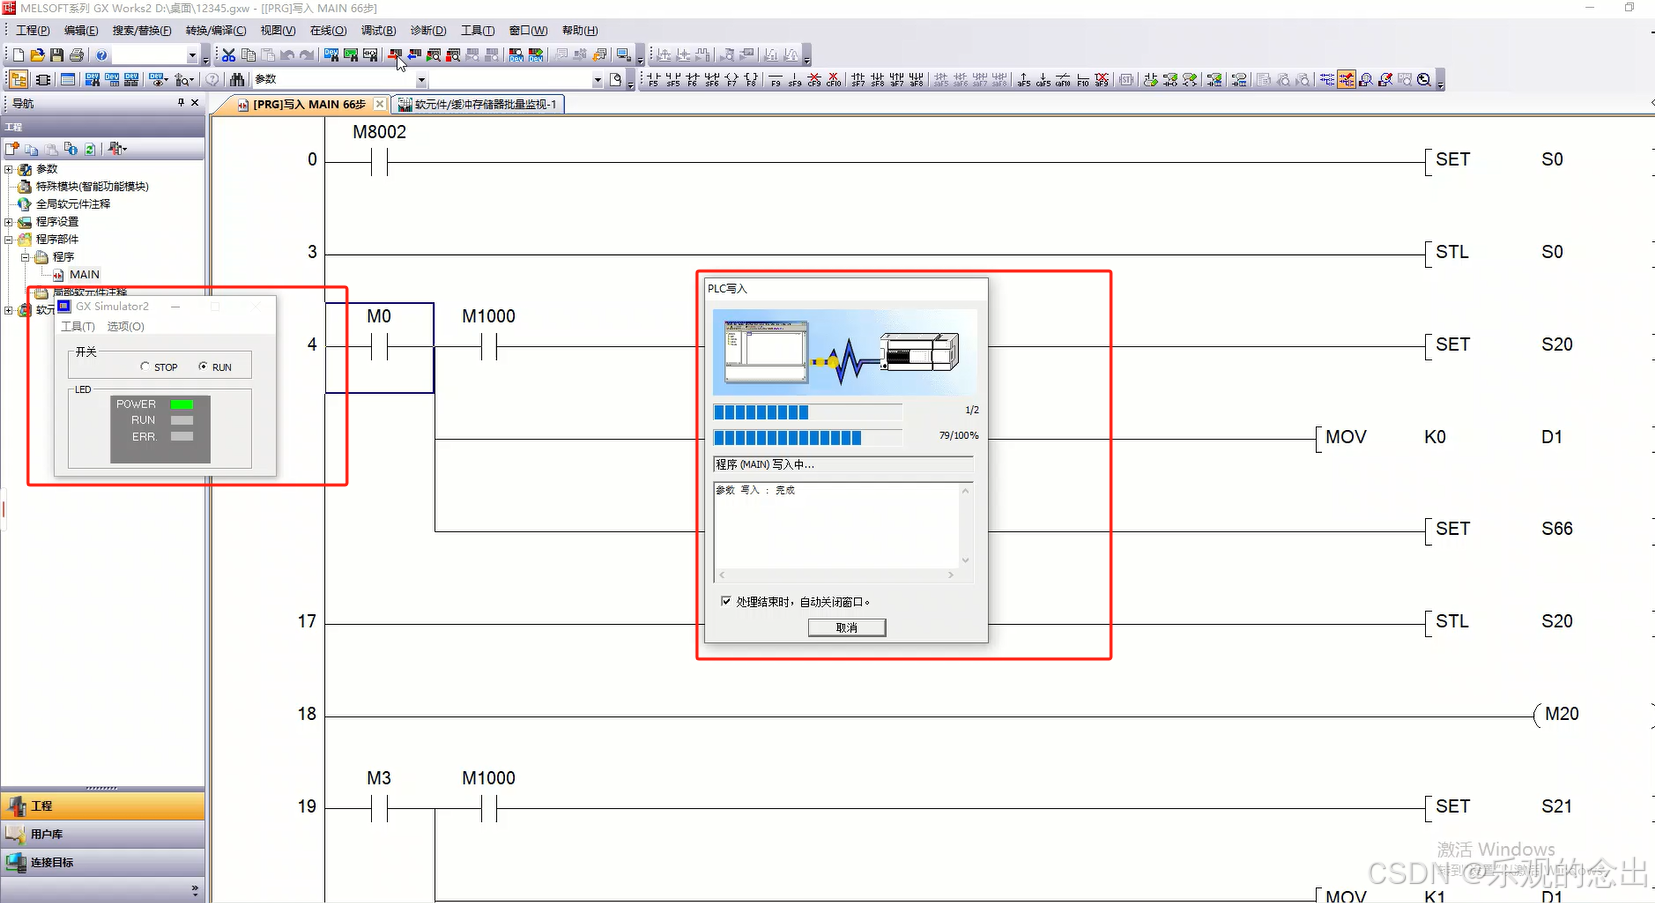Click the Copy icon in toolbar

(248, 55)
